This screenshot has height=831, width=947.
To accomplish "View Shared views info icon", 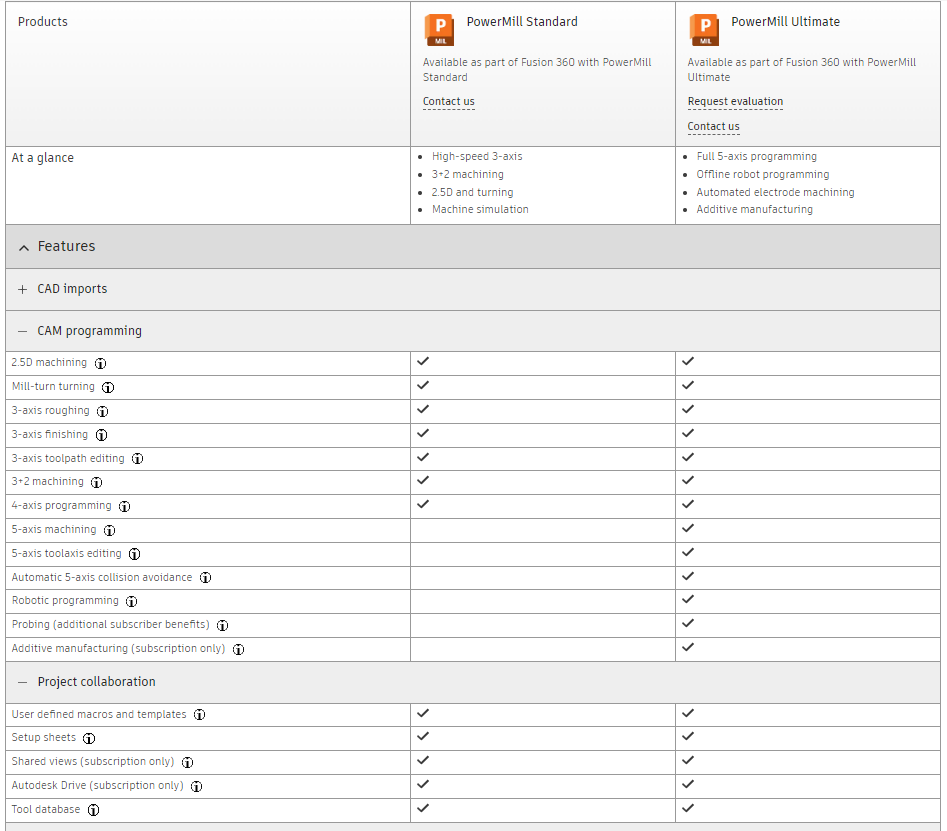I will pos(187,762).
